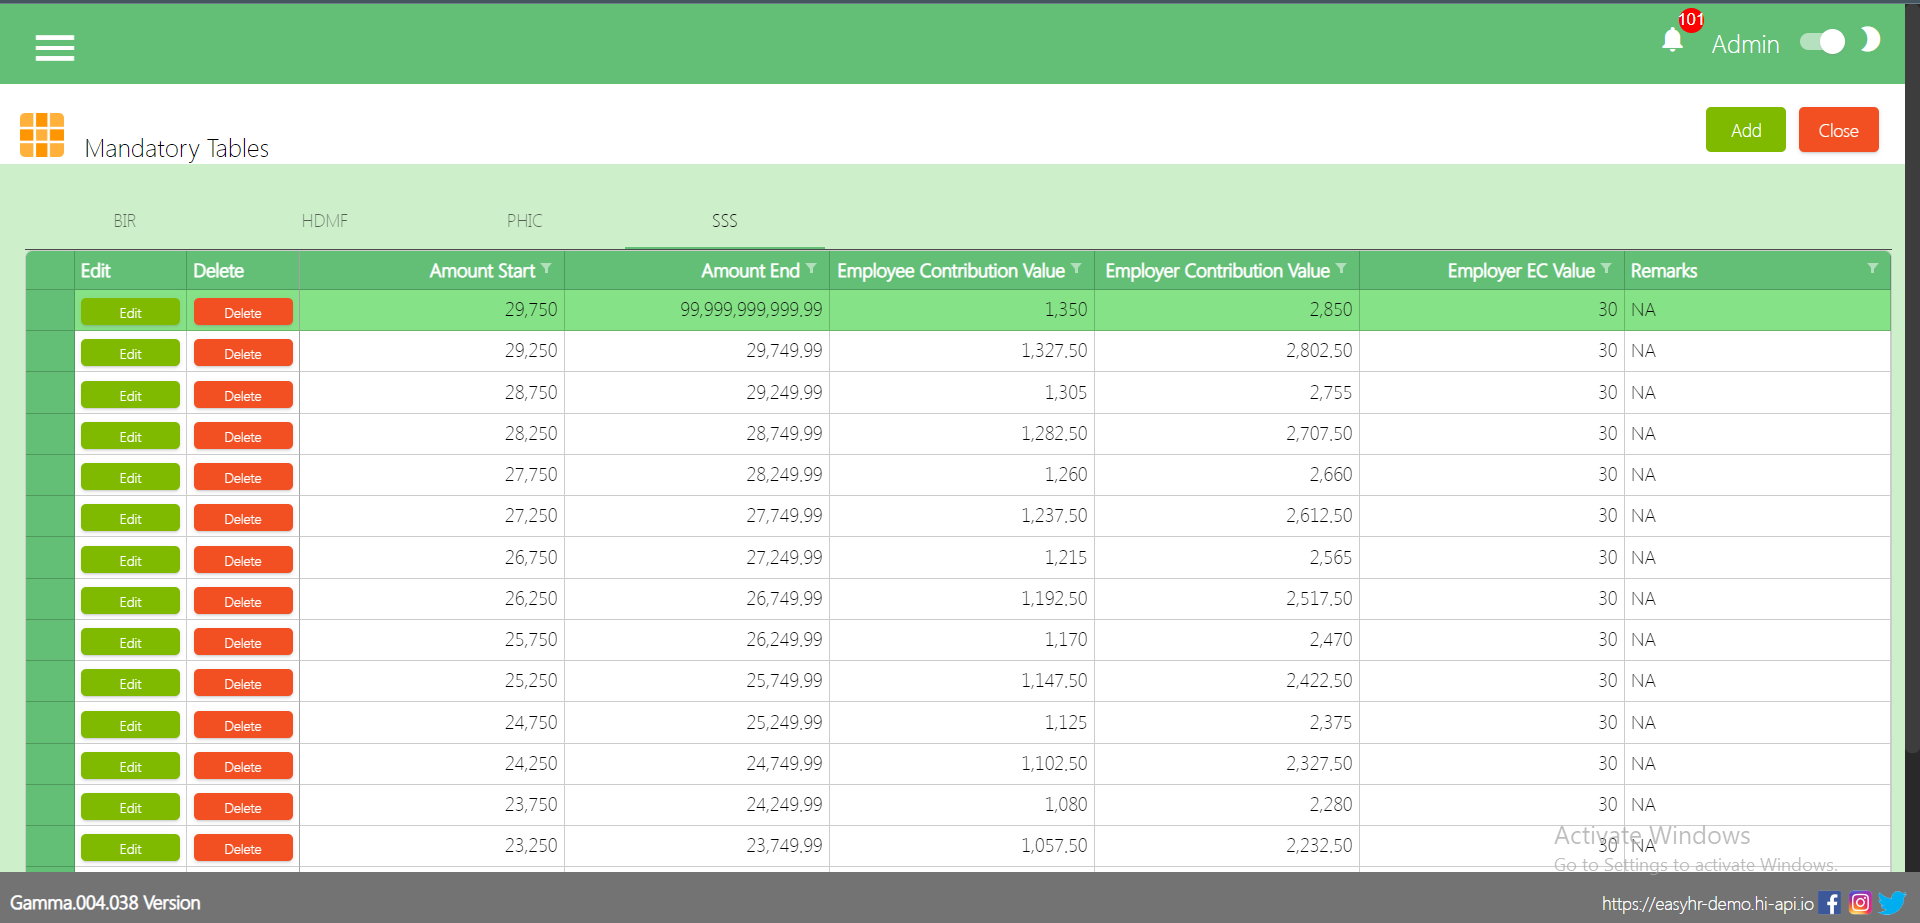This screenshot has height=923, width=1920.
Task: Delete the row with Amount Start 28,250
Action: click(243, 436)
